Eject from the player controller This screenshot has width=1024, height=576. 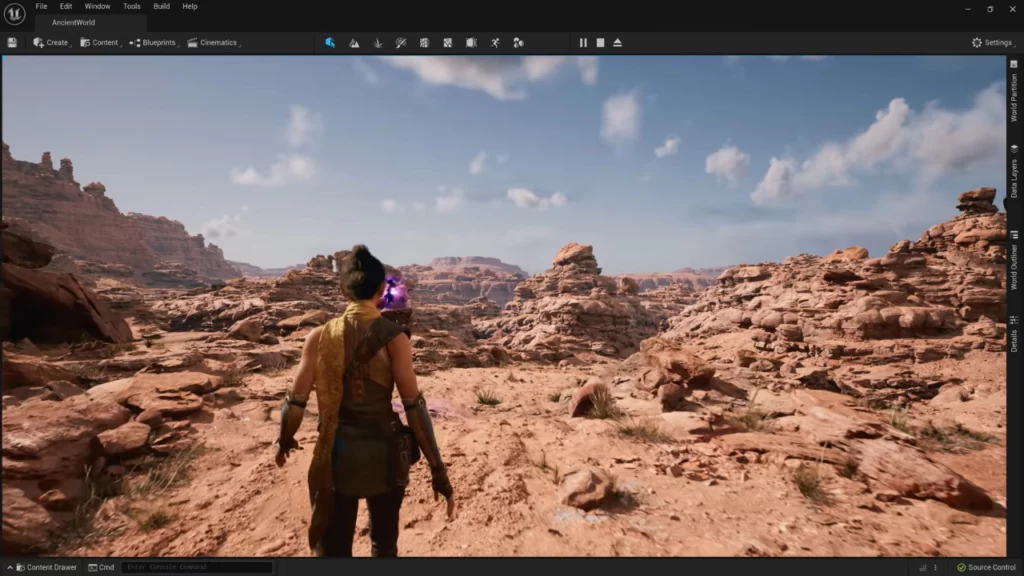click(x=617, y=42)
